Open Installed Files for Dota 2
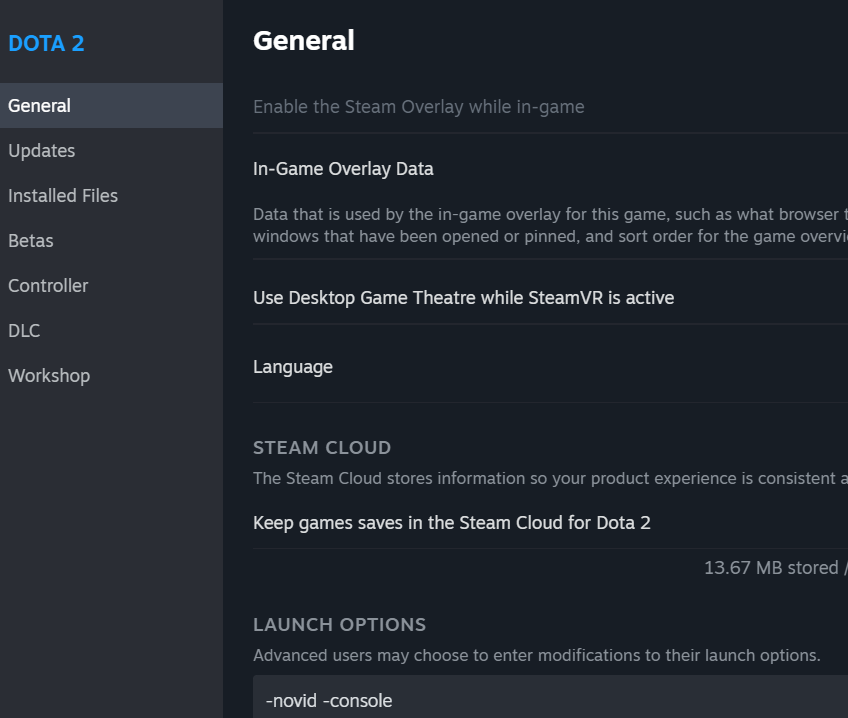This screenshot has height=718, width=848. click(x=62, y=195)
